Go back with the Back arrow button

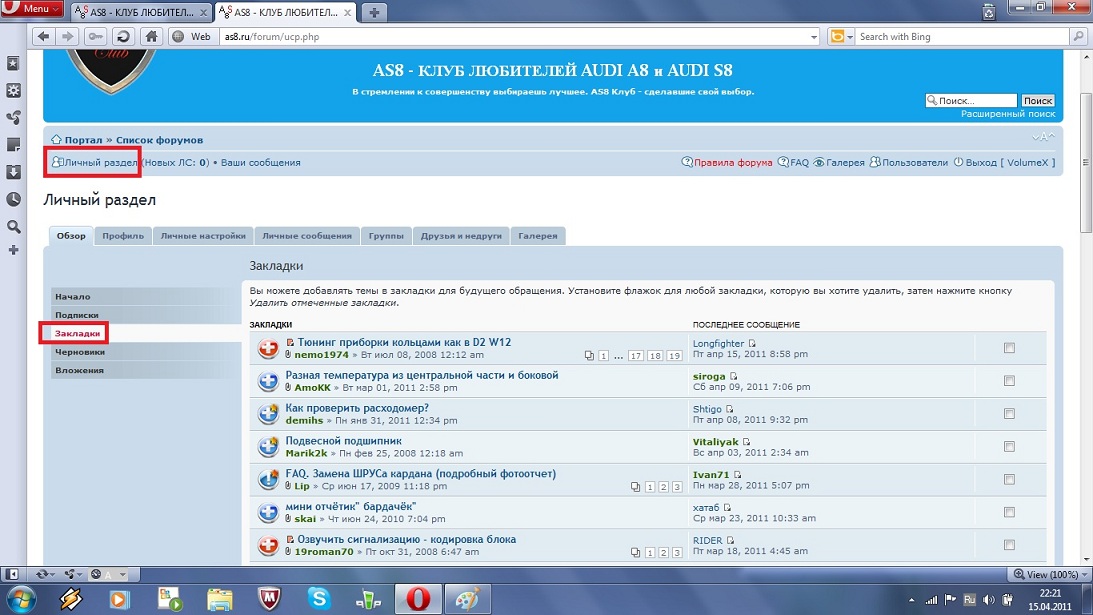[x=44, y=36]
